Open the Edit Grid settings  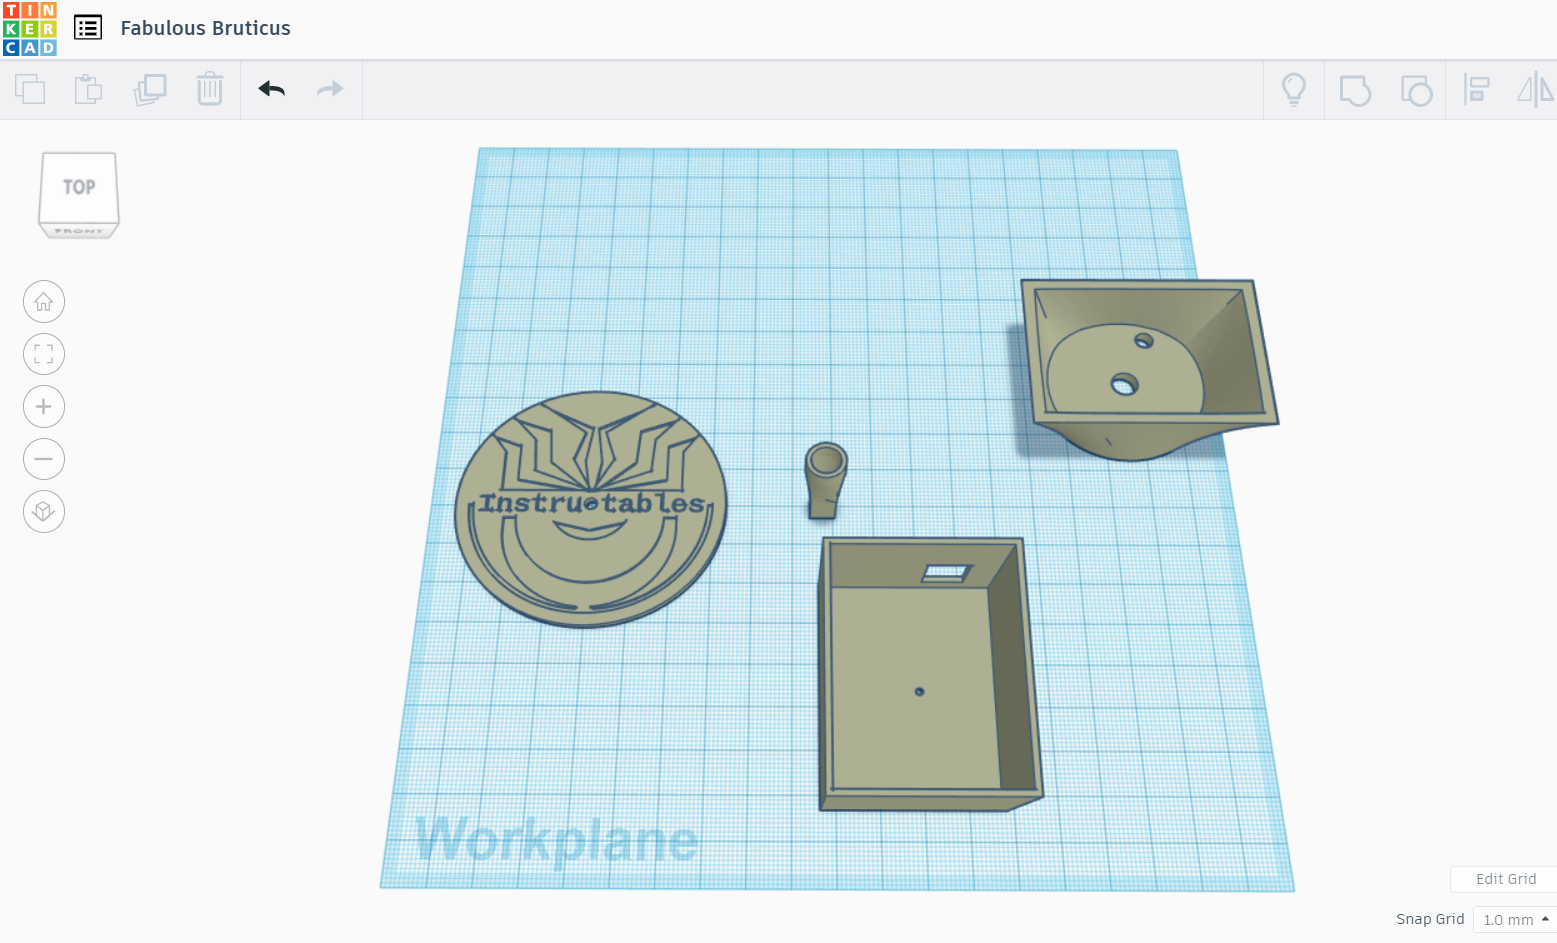tap(1505, 879)
